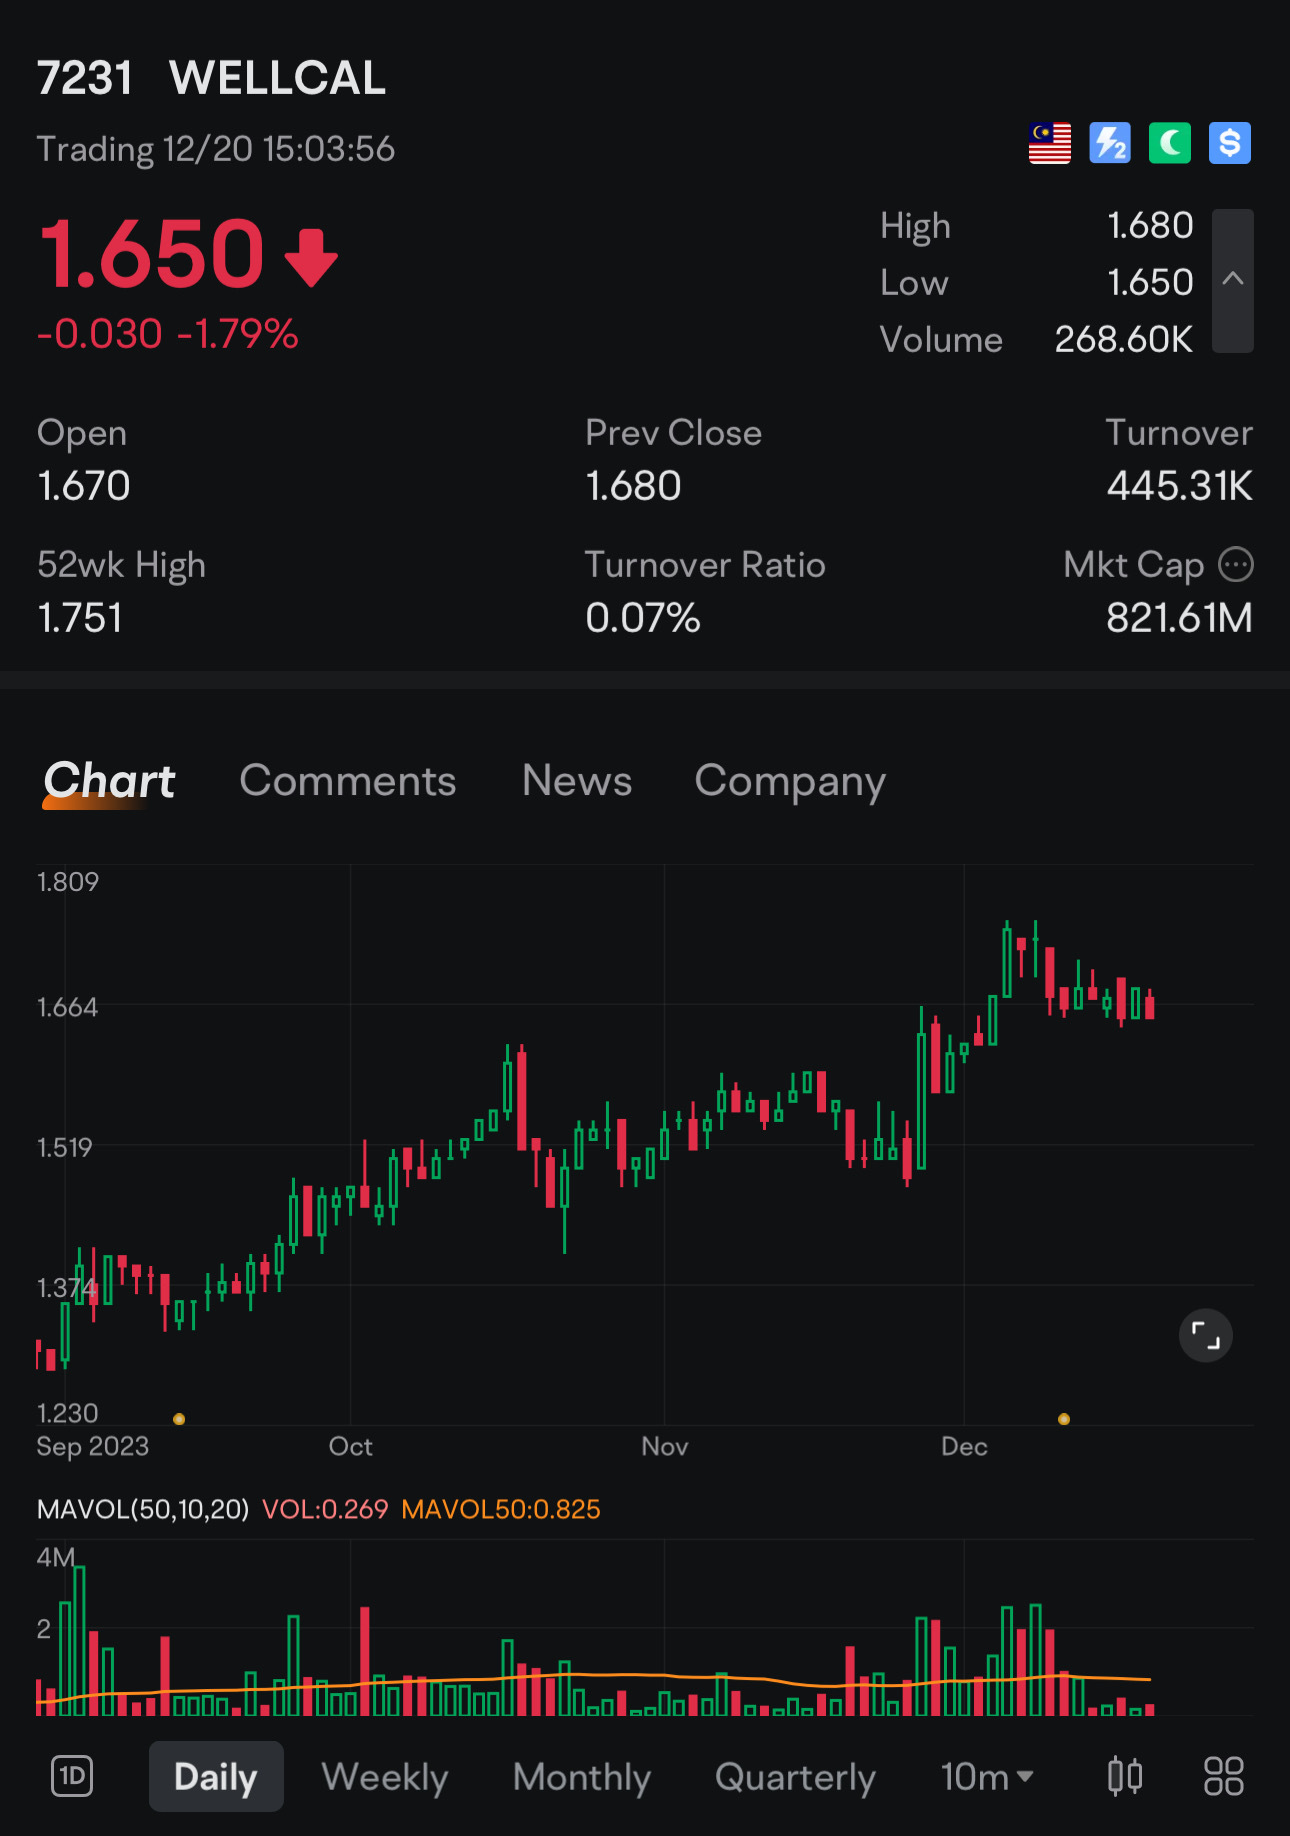Screen dimensions: 1290x1836
Task: Tap the 52wk High value 1.751
Action: tap(80, 618)
